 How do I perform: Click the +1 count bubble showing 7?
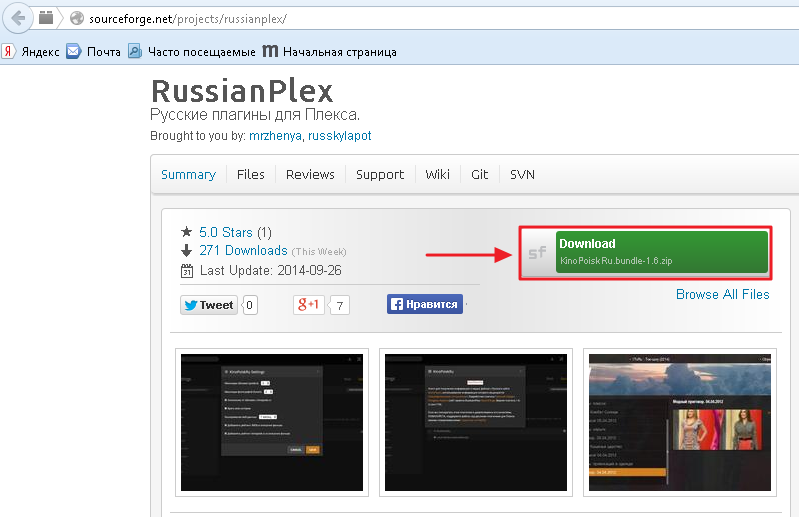(339, 306)
